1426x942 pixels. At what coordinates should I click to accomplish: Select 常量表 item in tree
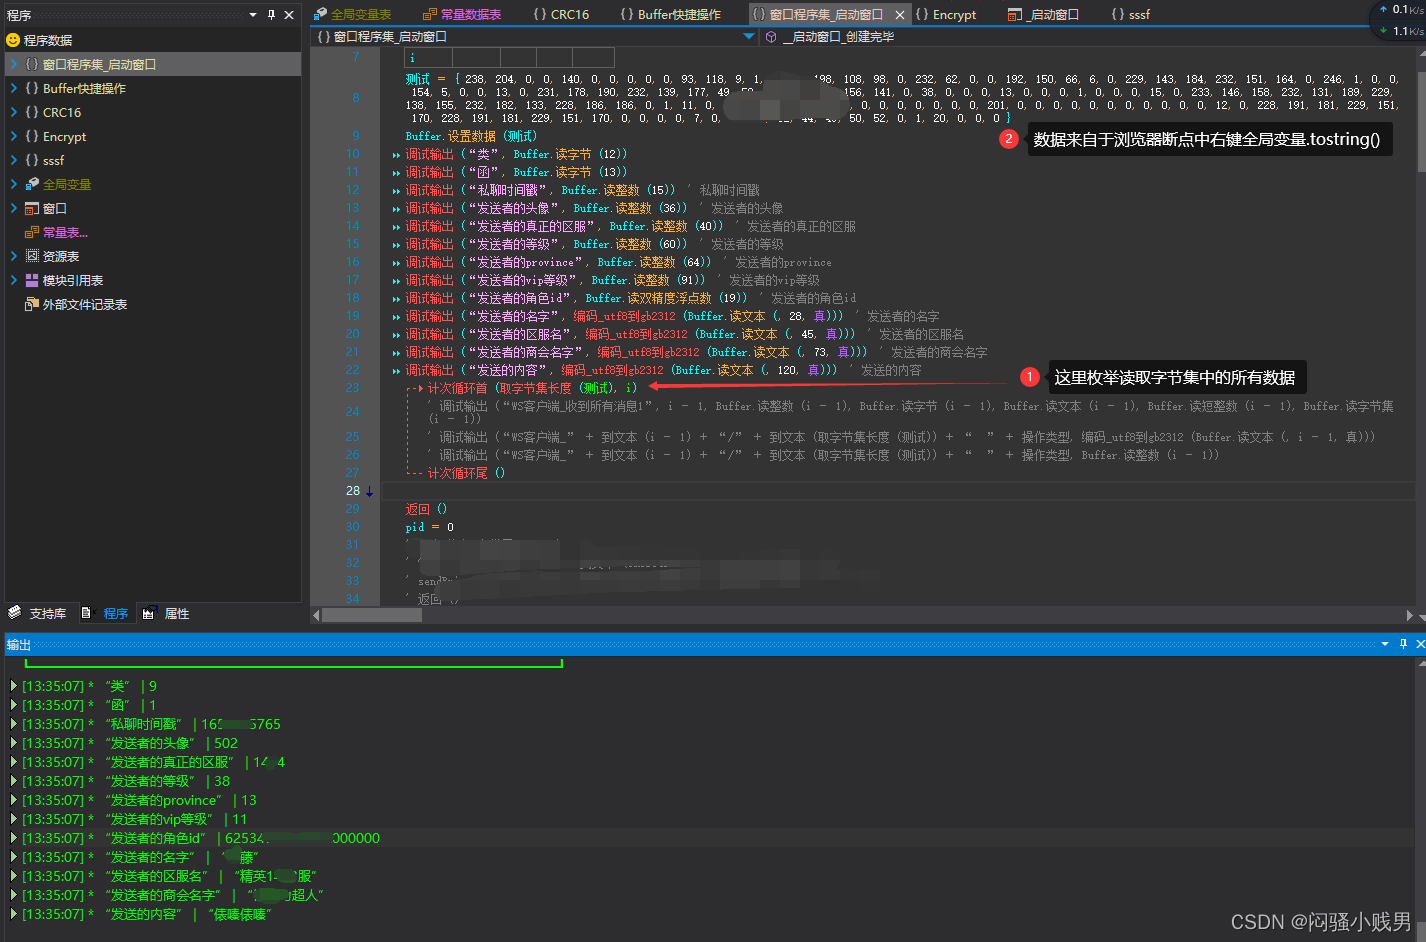tap(65, 232)
